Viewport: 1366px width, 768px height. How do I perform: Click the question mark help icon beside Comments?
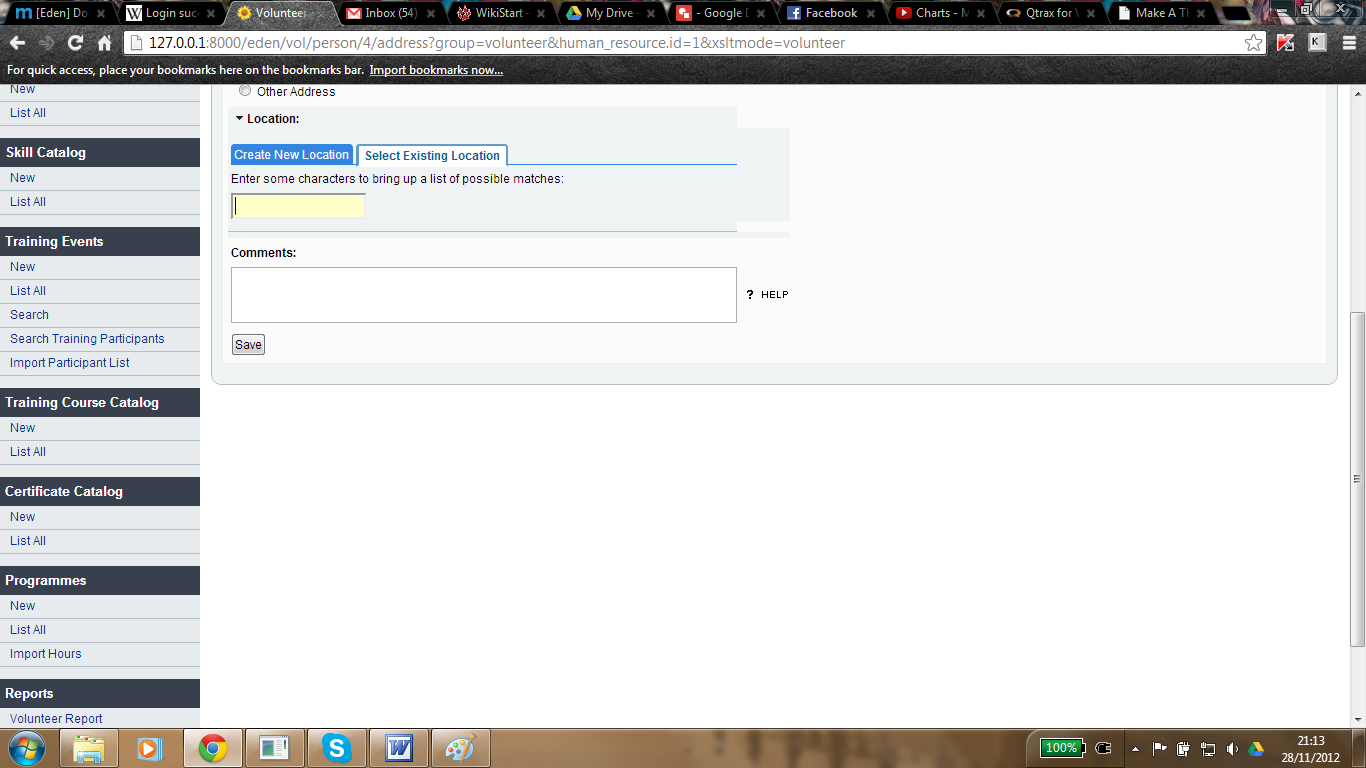point(750,295)
